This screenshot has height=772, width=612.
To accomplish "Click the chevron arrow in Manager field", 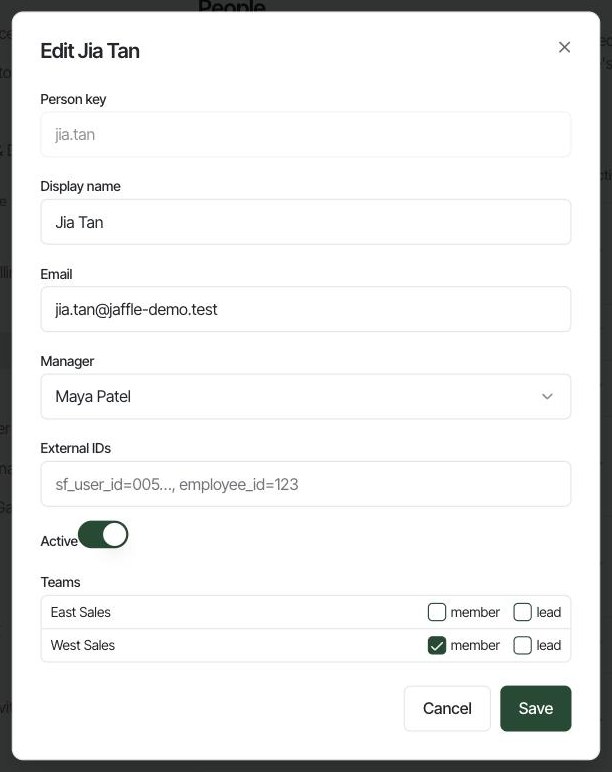I will tap(547, 396).
